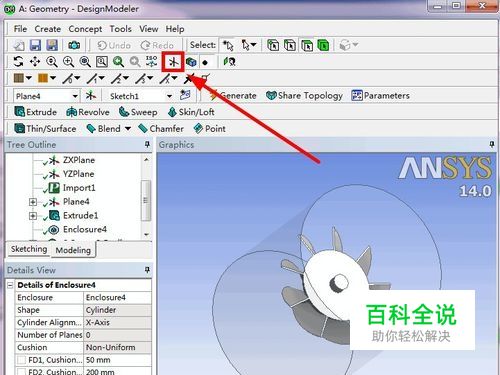The height and width of the screenshot is (375, 500).
Task: Set the Isometric view with ISO icon
Action: [152, 61]
